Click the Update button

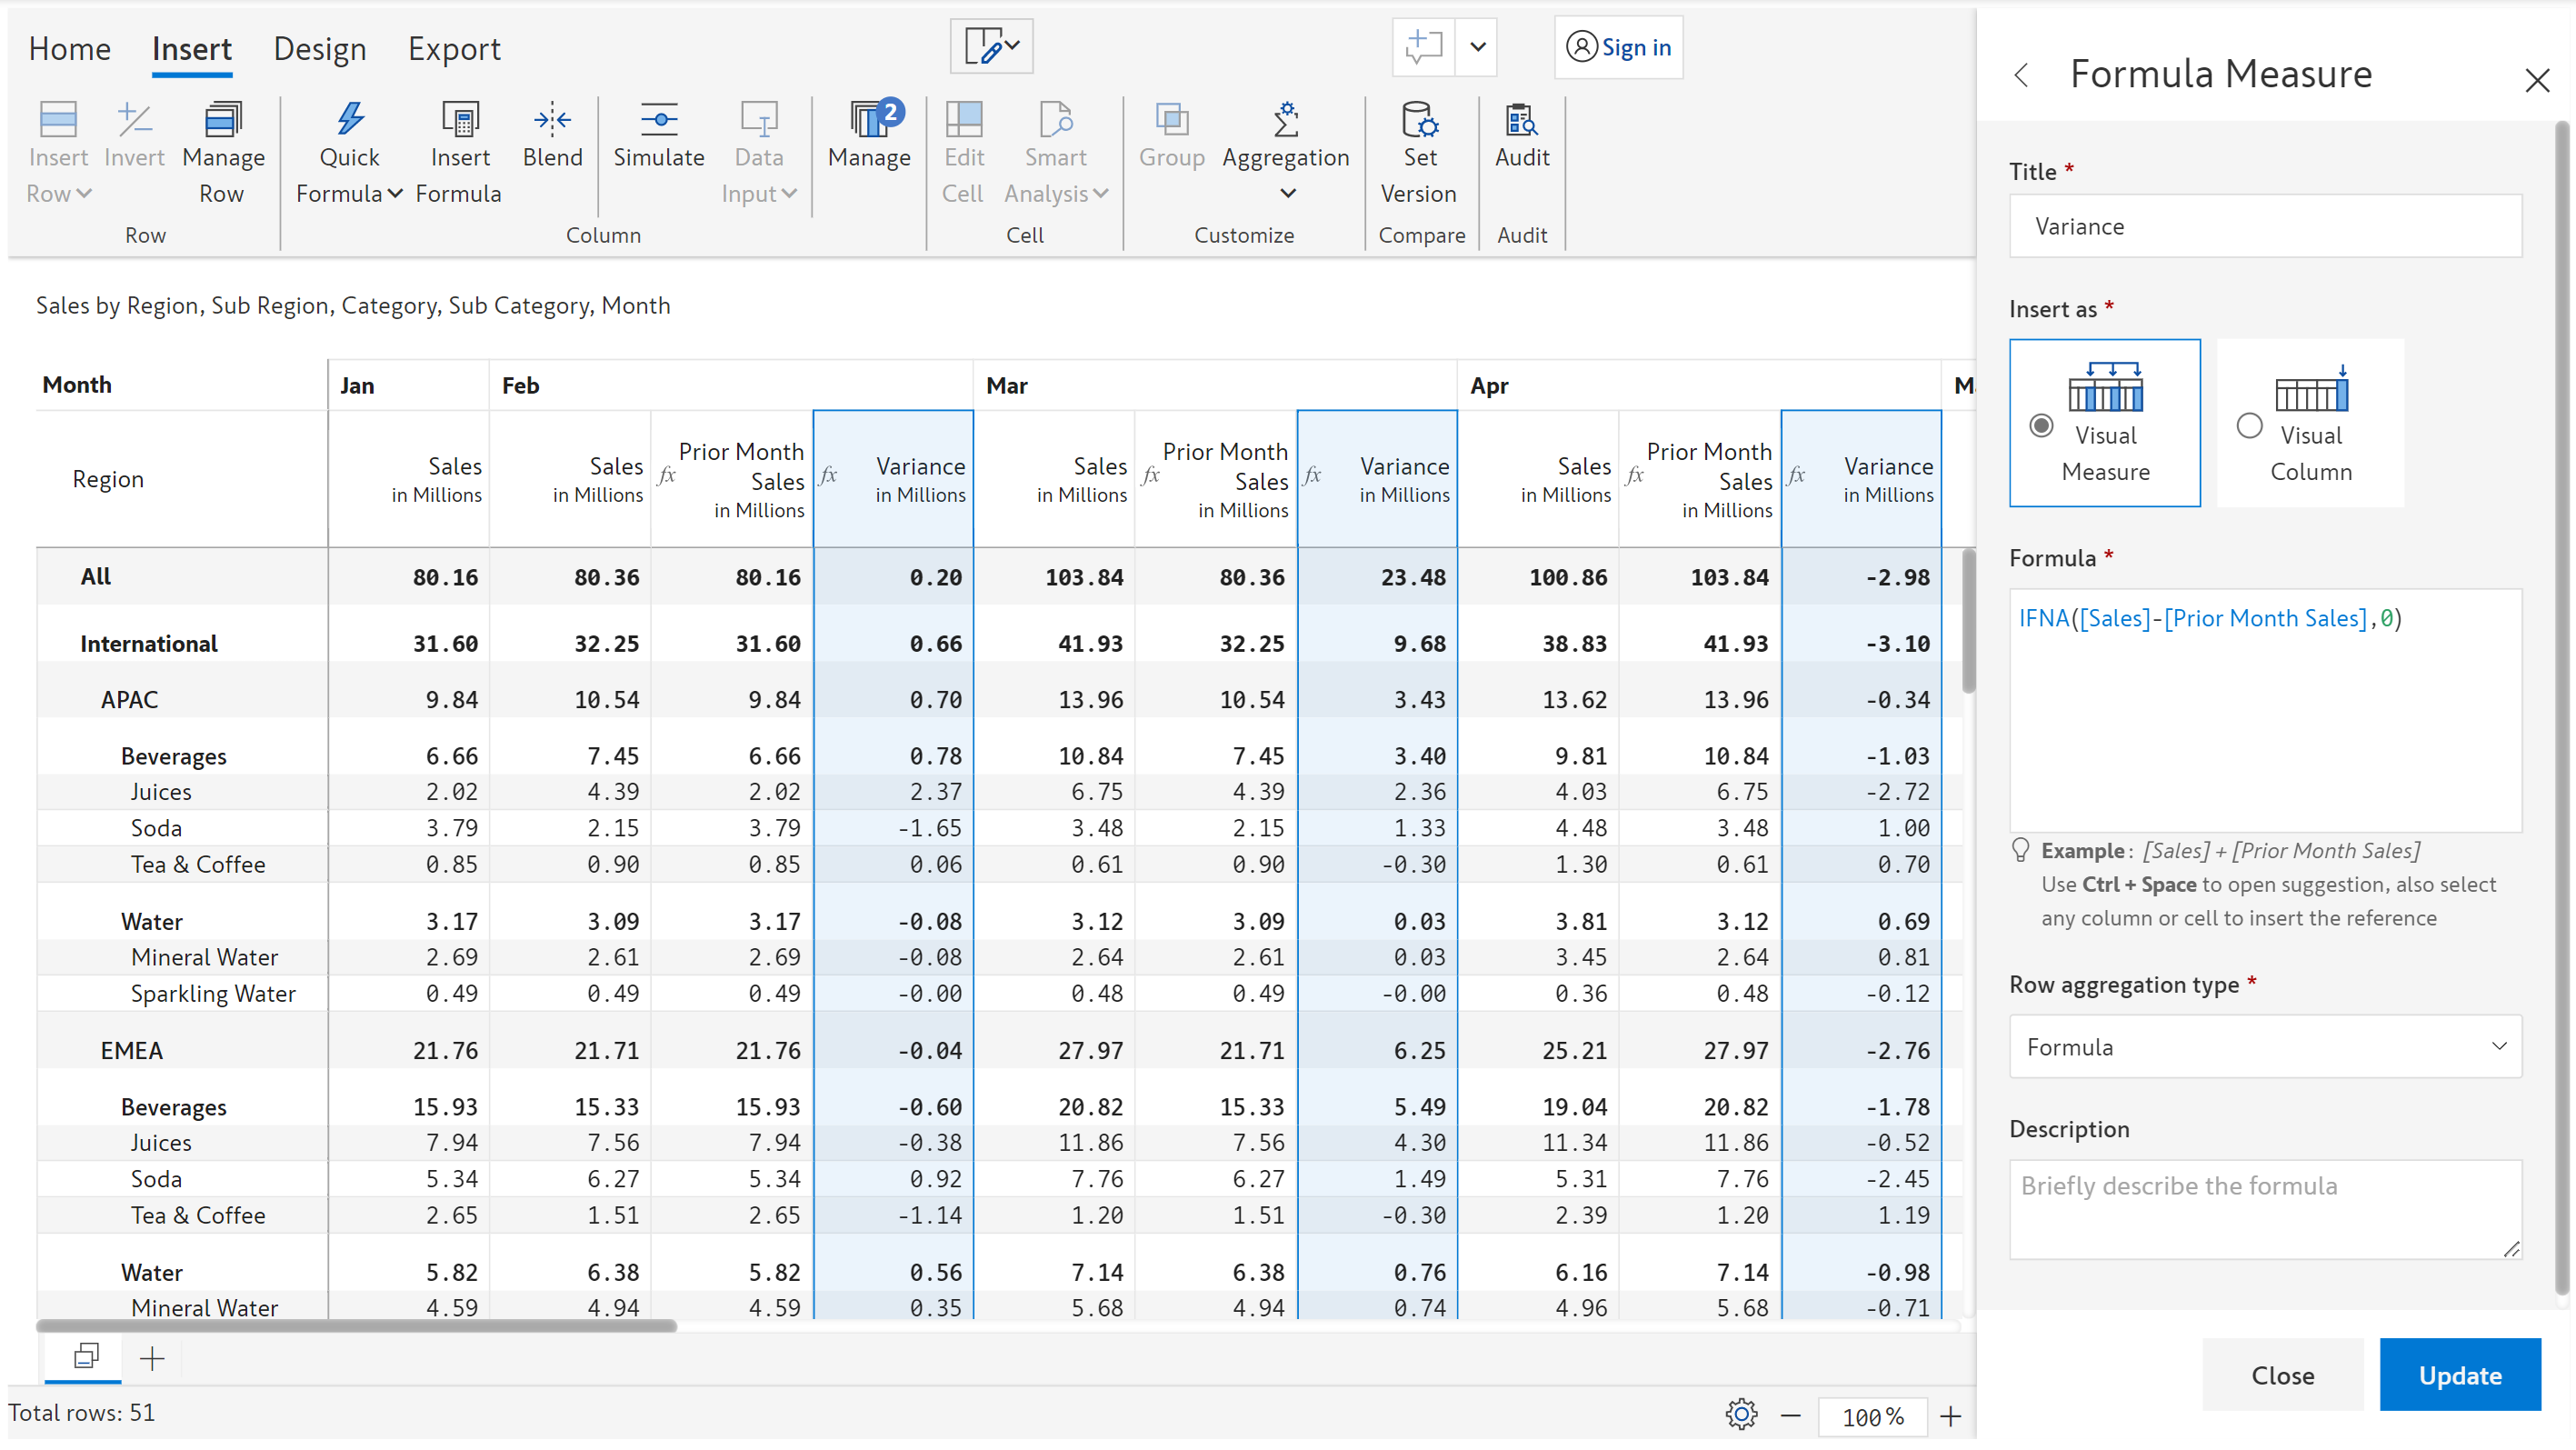point(2459,1375)
